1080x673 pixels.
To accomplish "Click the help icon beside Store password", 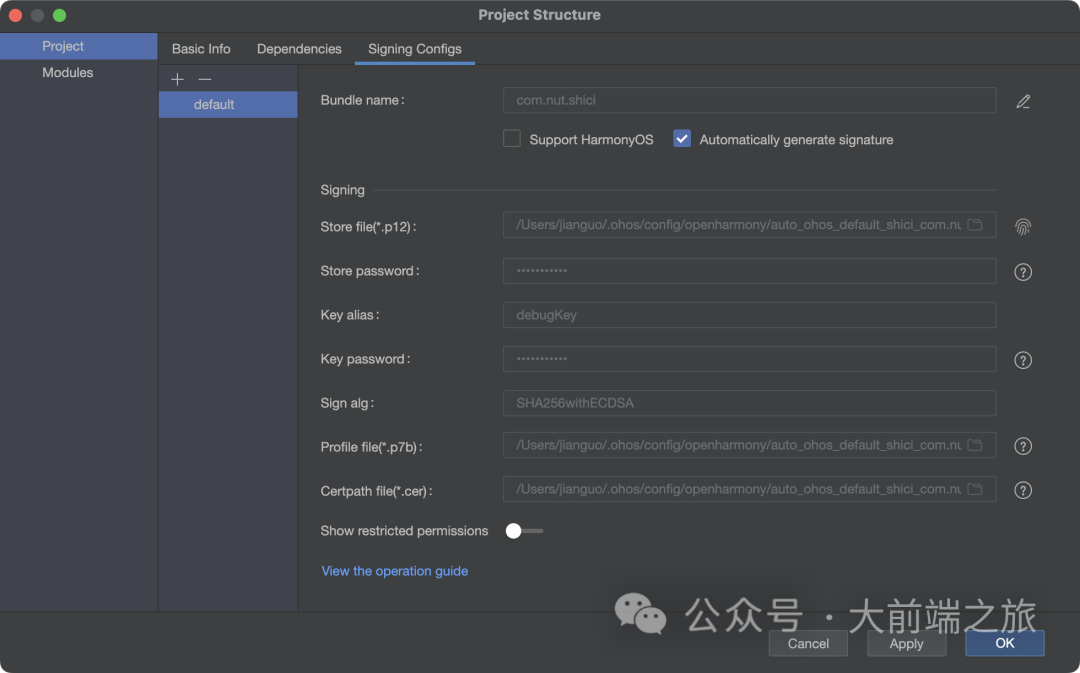I will point(1023,272).
